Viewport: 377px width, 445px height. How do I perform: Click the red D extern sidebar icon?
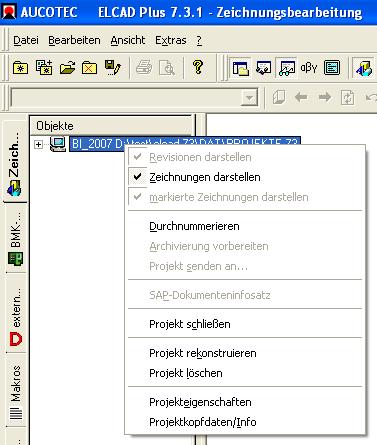(x=16, y=339)
